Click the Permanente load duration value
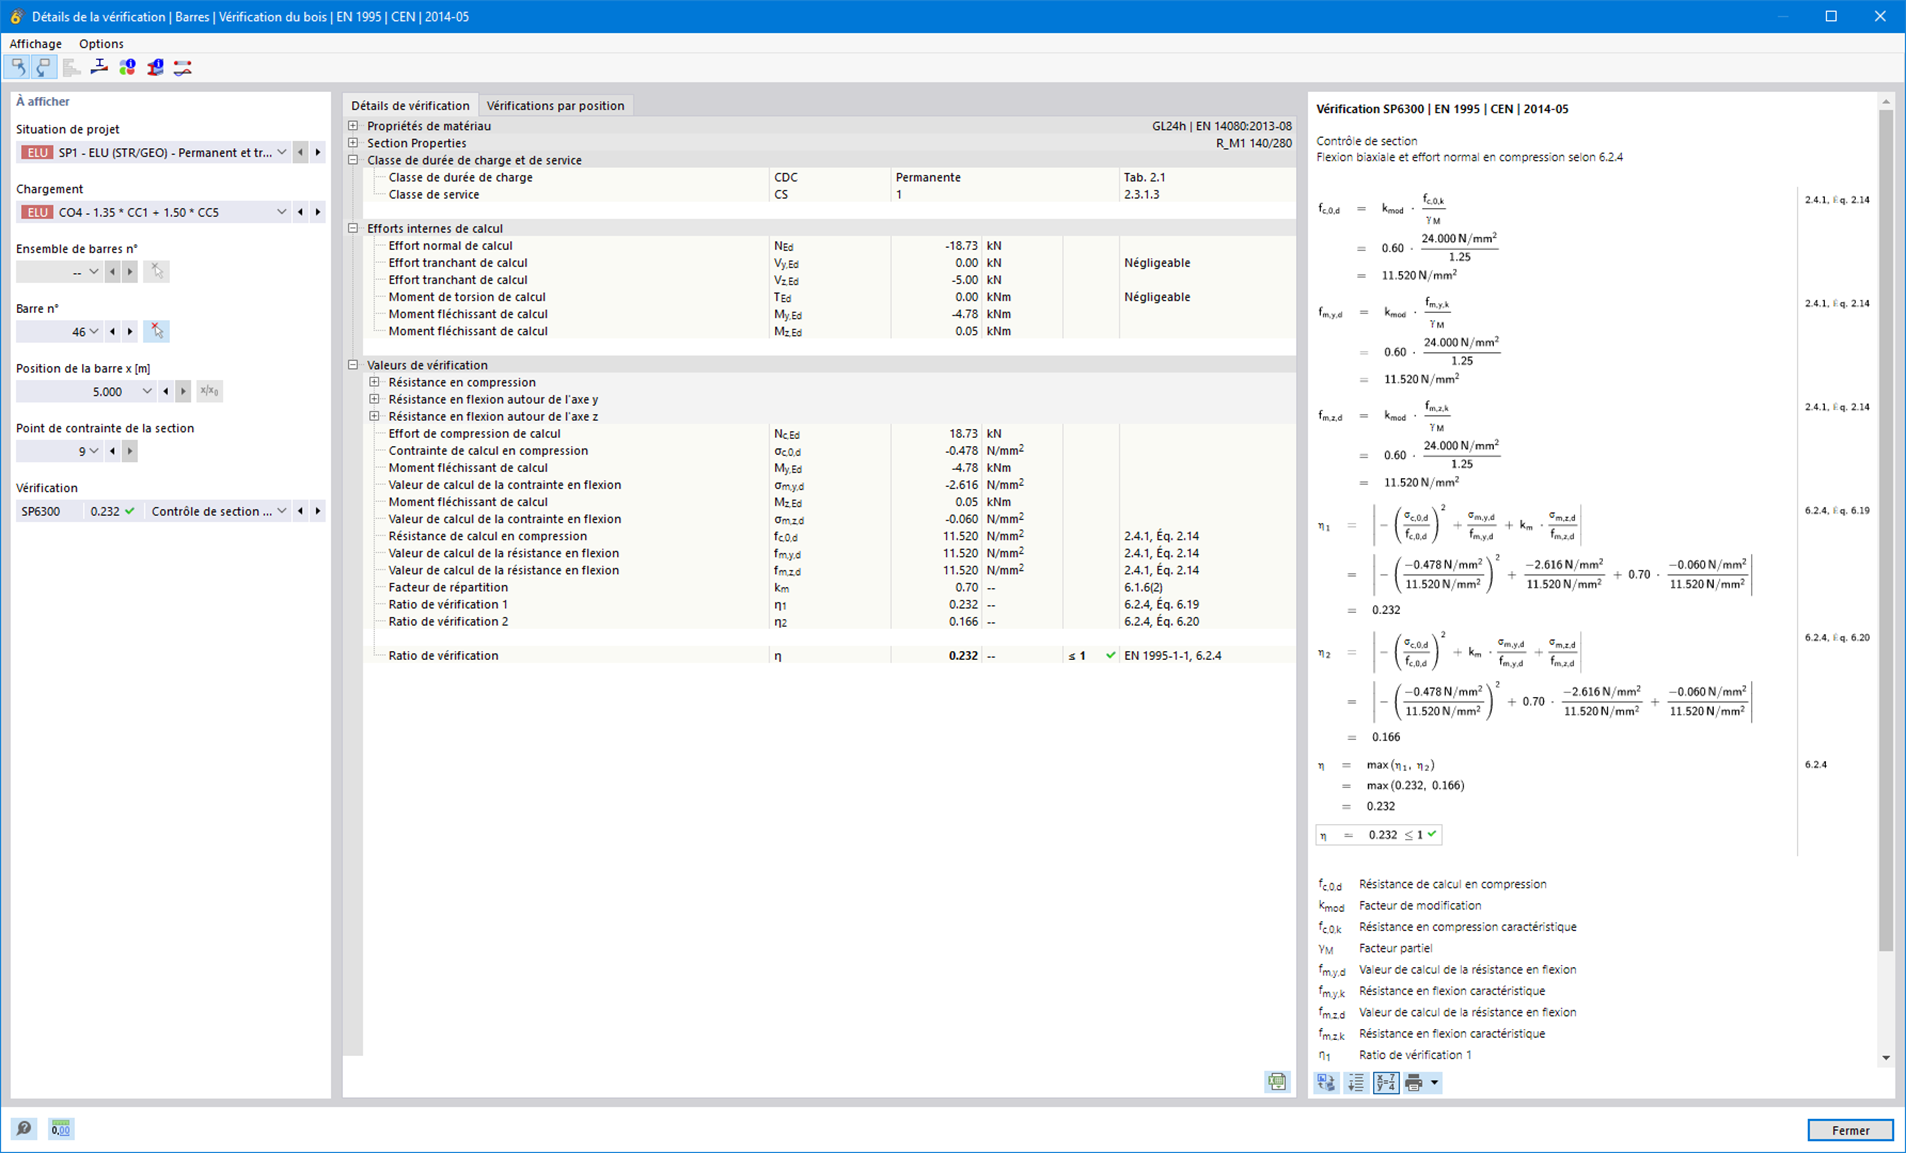Image resolution: width=1906 pixels, height=1153 pixels. coord(928,177)
